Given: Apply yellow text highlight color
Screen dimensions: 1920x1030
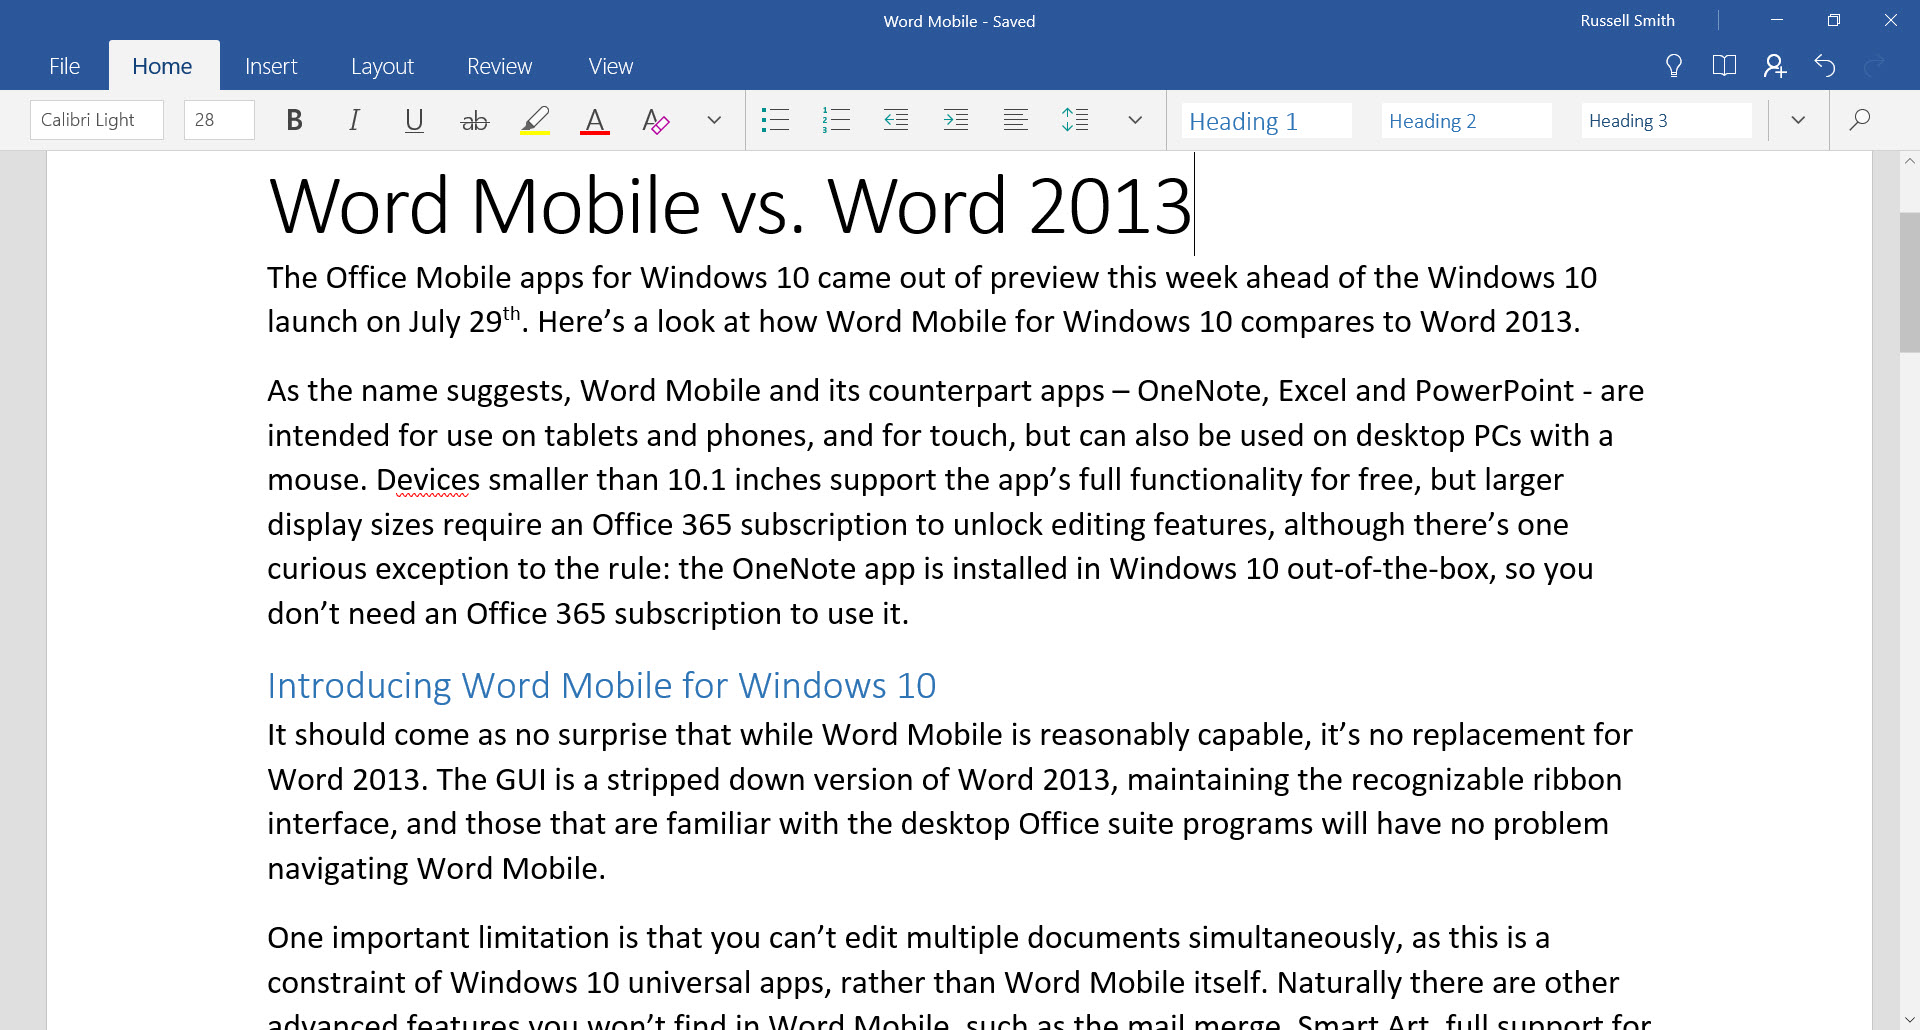Looking at the screenshot, I should coord(535,120).
